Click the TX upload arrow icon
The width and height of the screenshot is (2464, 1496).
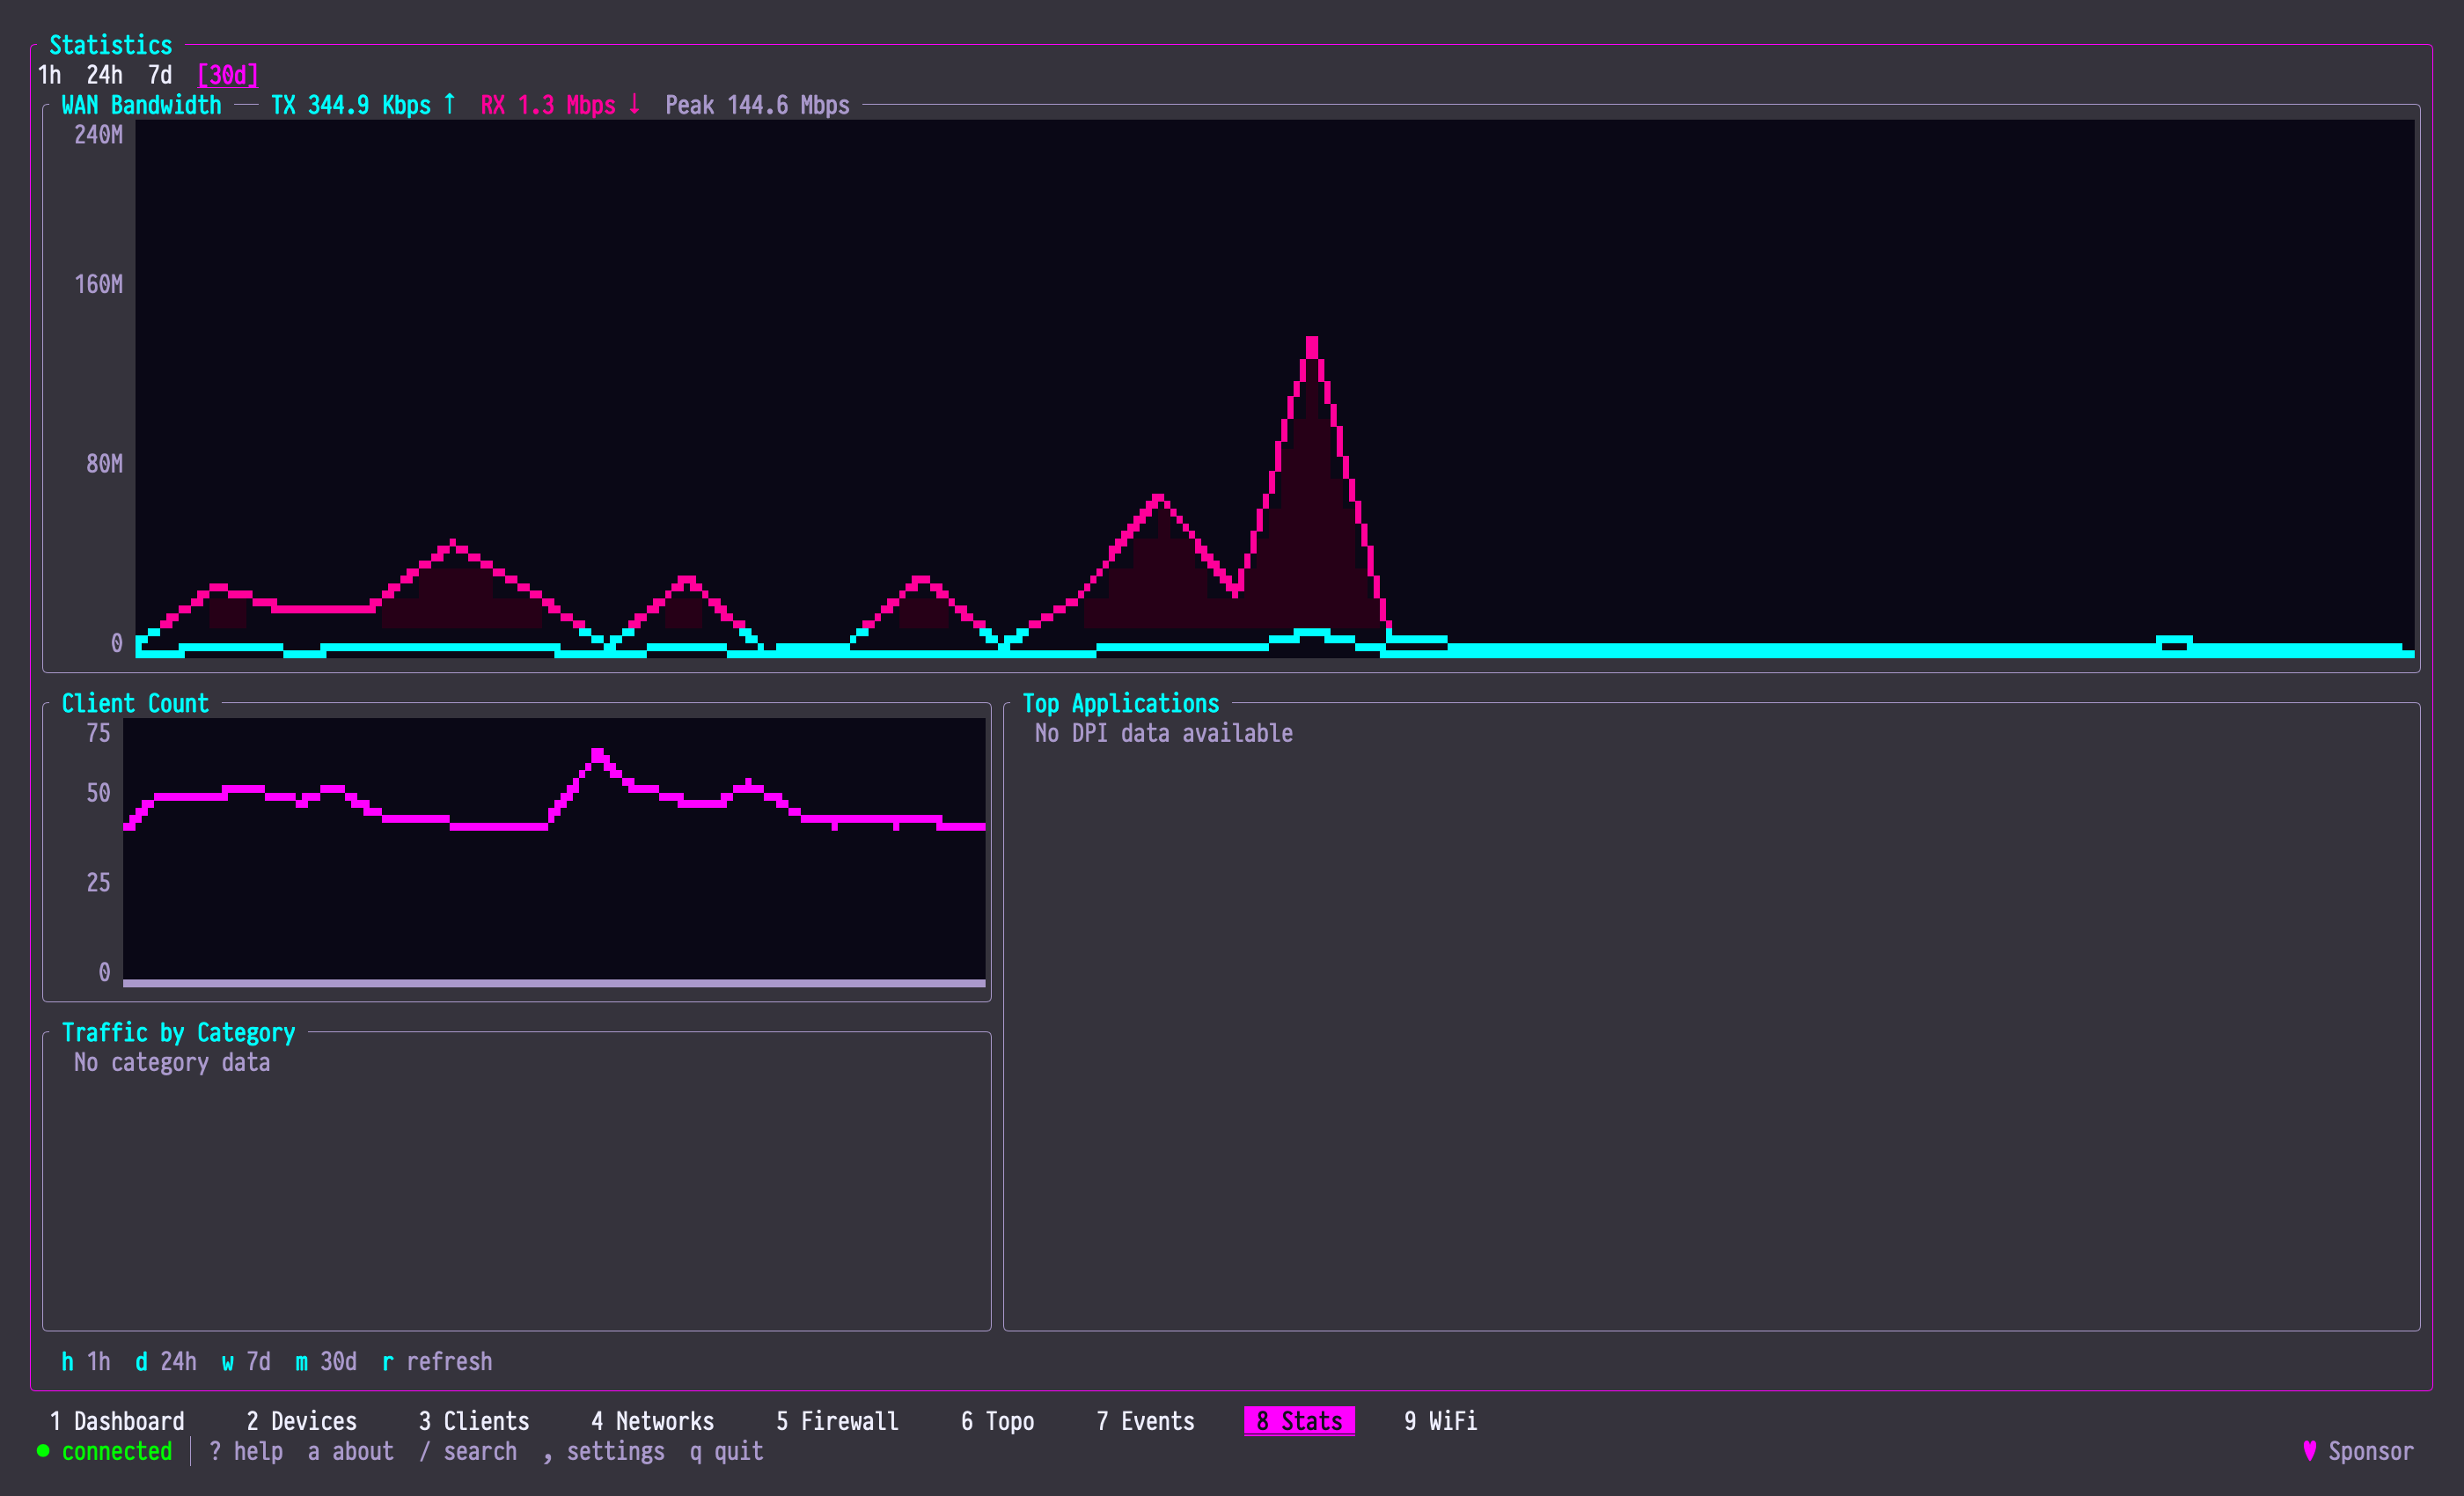point(450,104)
